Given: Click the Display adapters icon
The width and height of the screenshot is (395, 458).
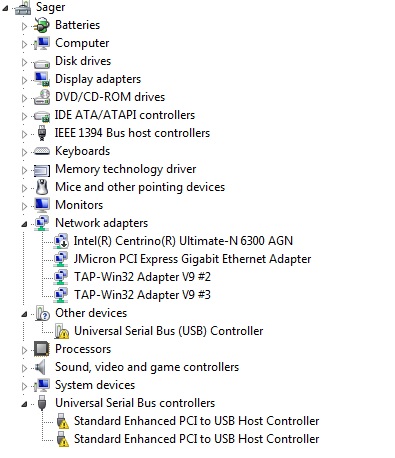Looking at the screenshot, I should pyautogui.click(x=42, y=79).
